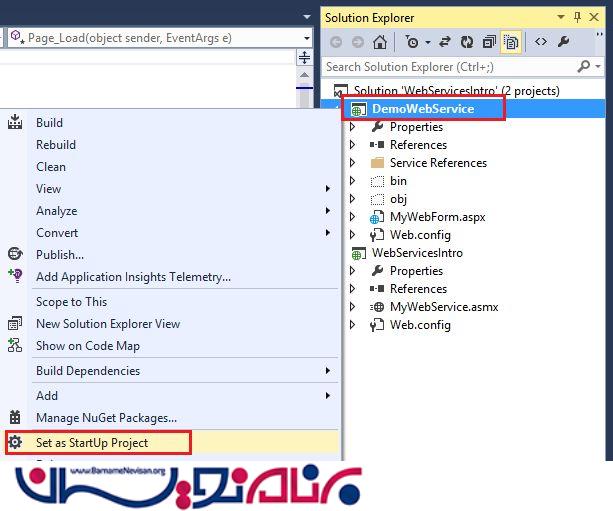Select Set as StartUp Project
Image resolution: width=613 pixels, height=511 pixels.
click(91, 442)
